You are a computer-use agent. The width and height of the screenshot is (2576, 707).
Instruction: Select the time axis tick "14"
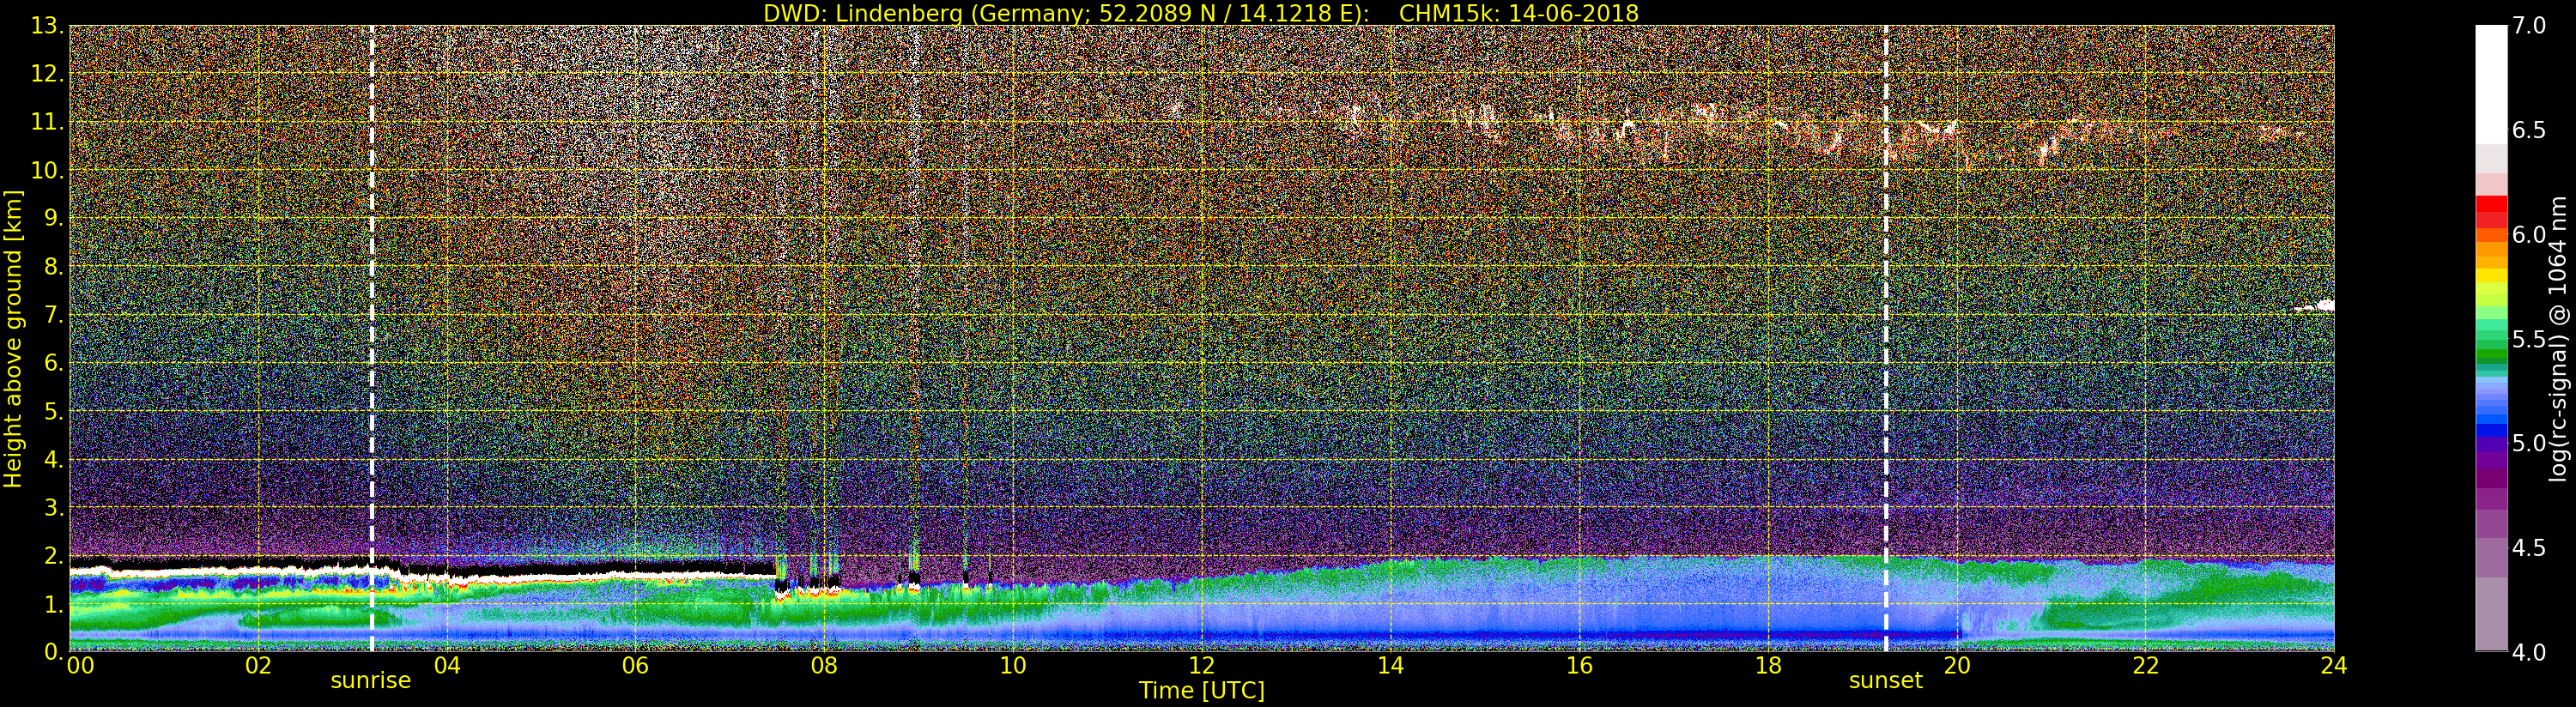pyautogui.click(x=1390, y=665)
